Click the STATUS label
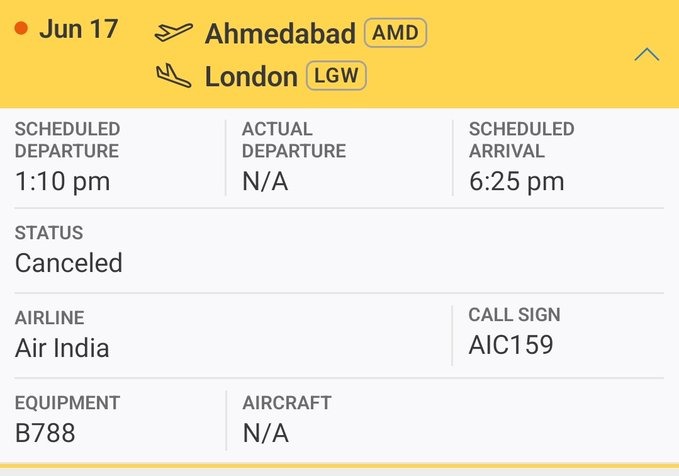 coord(49,233)
